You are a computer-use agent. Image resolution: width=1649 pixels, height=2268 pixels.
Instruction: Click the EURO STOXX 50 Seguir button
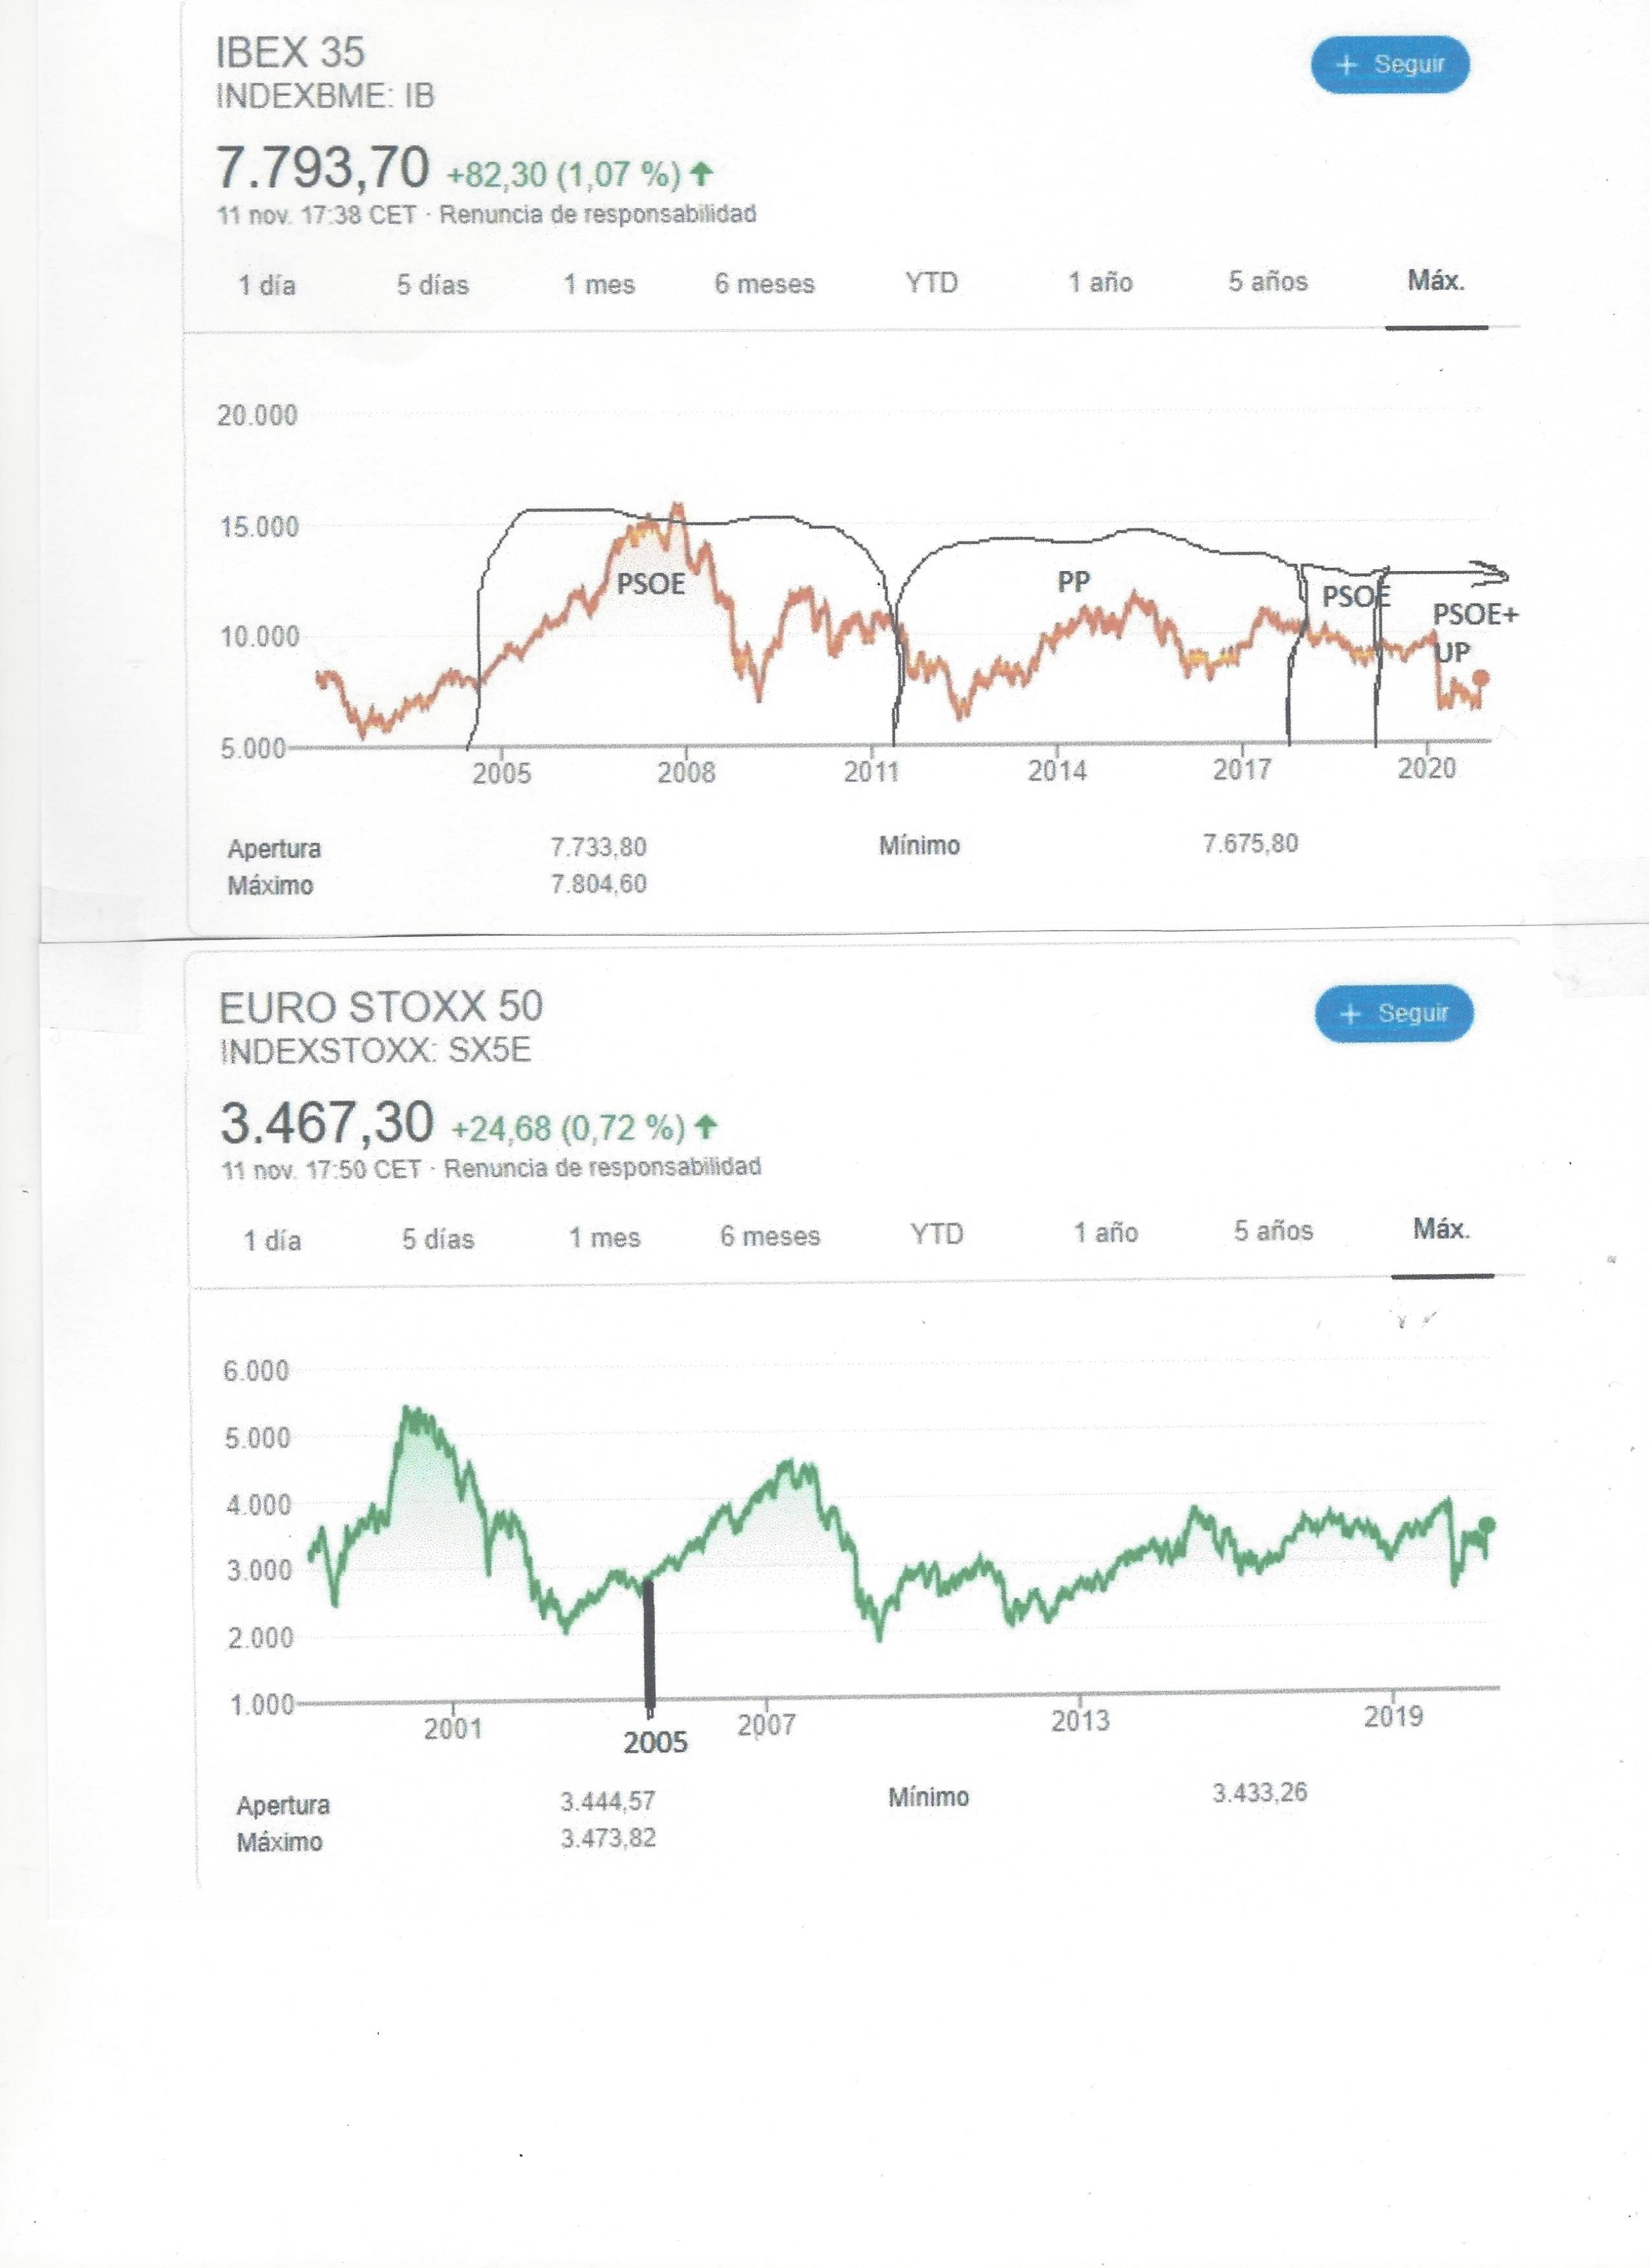(1394, 1013)
